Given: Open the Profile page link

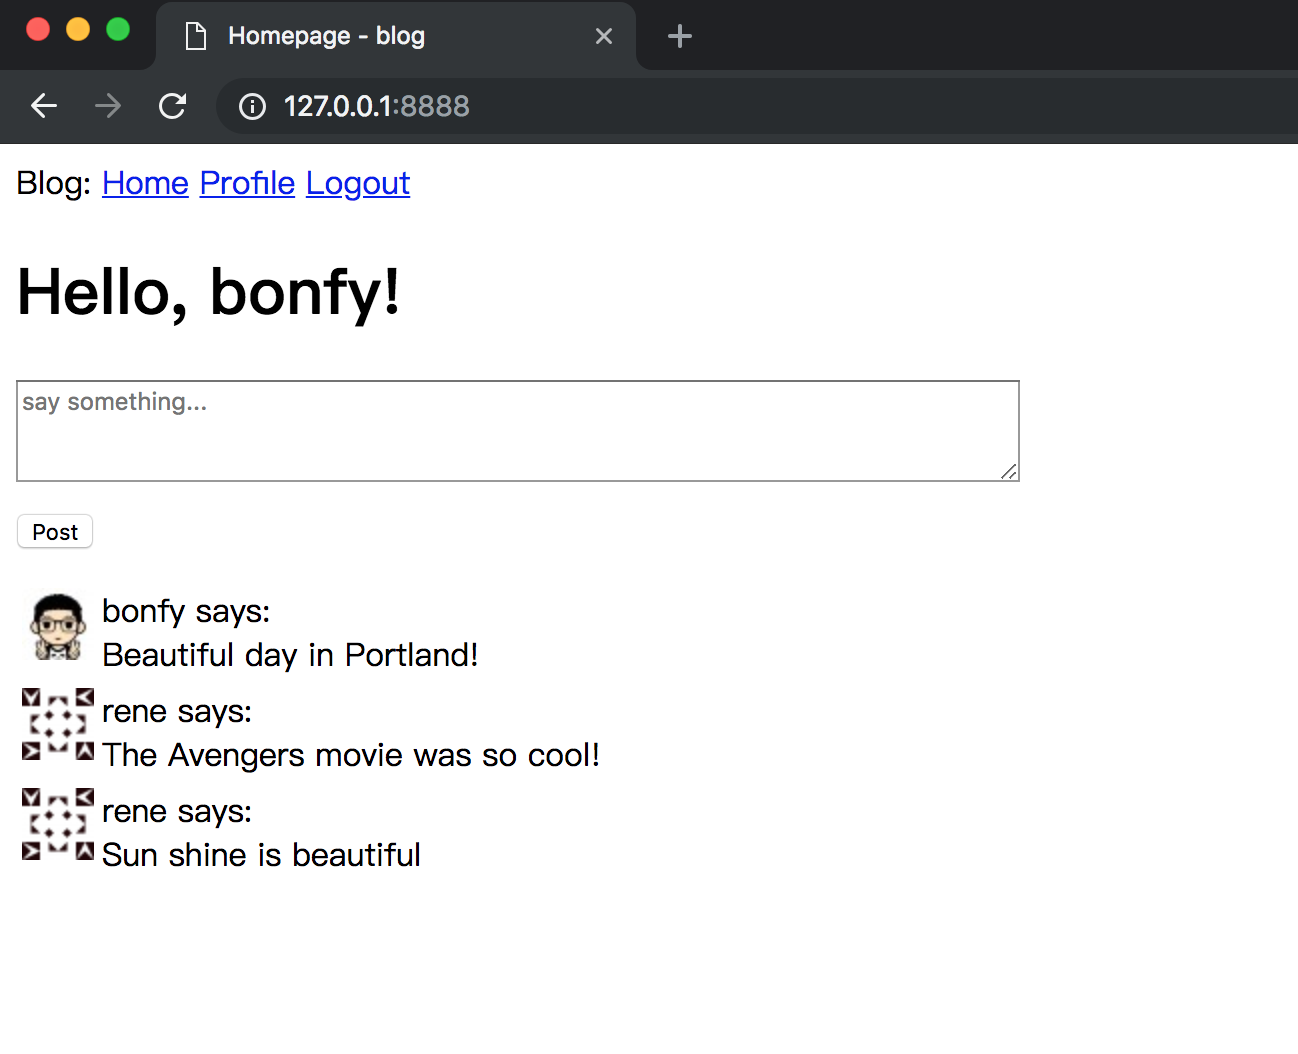Looking at the screenshot, I should tap(247, 183).
